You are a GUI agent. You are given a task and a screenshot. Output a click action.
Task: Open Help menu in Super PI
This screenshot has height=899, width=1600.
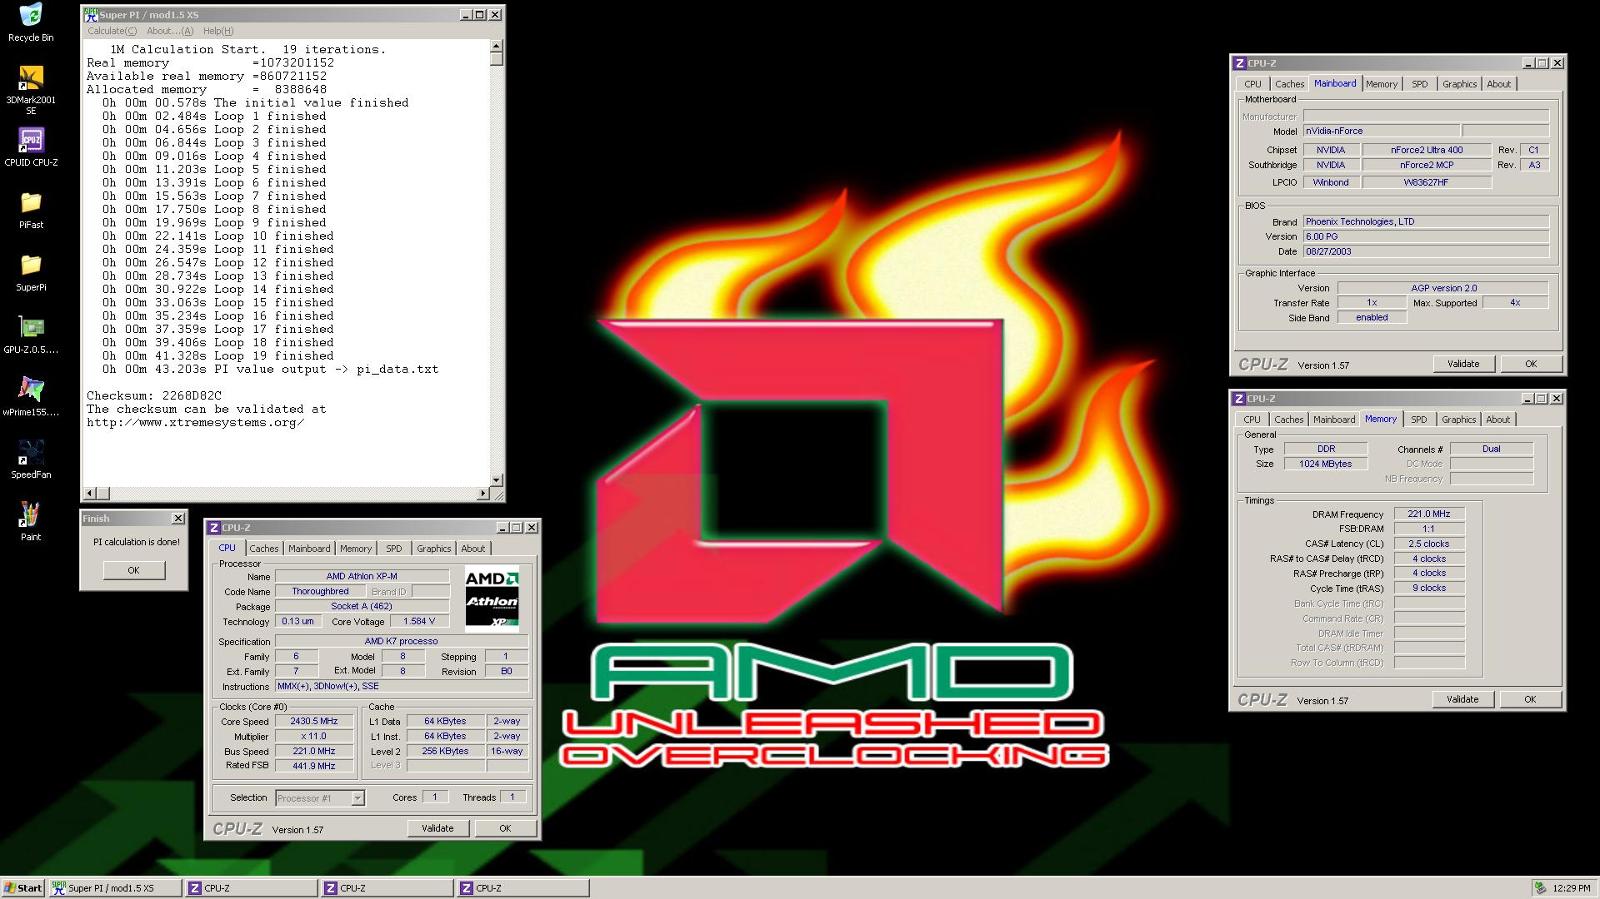pyautogui.click(x=218, y=31)
